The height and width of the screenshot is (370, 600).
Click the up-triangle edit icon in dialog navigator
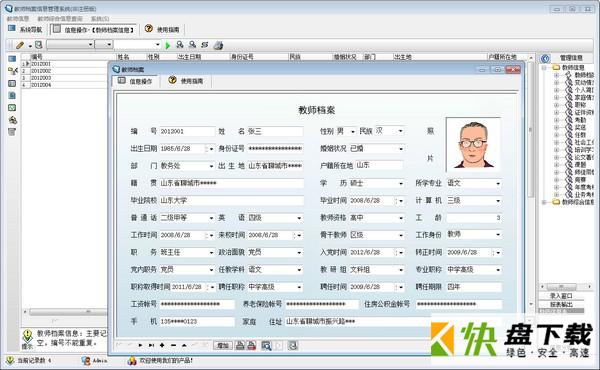pyautogui.click(x=184, y=345)
